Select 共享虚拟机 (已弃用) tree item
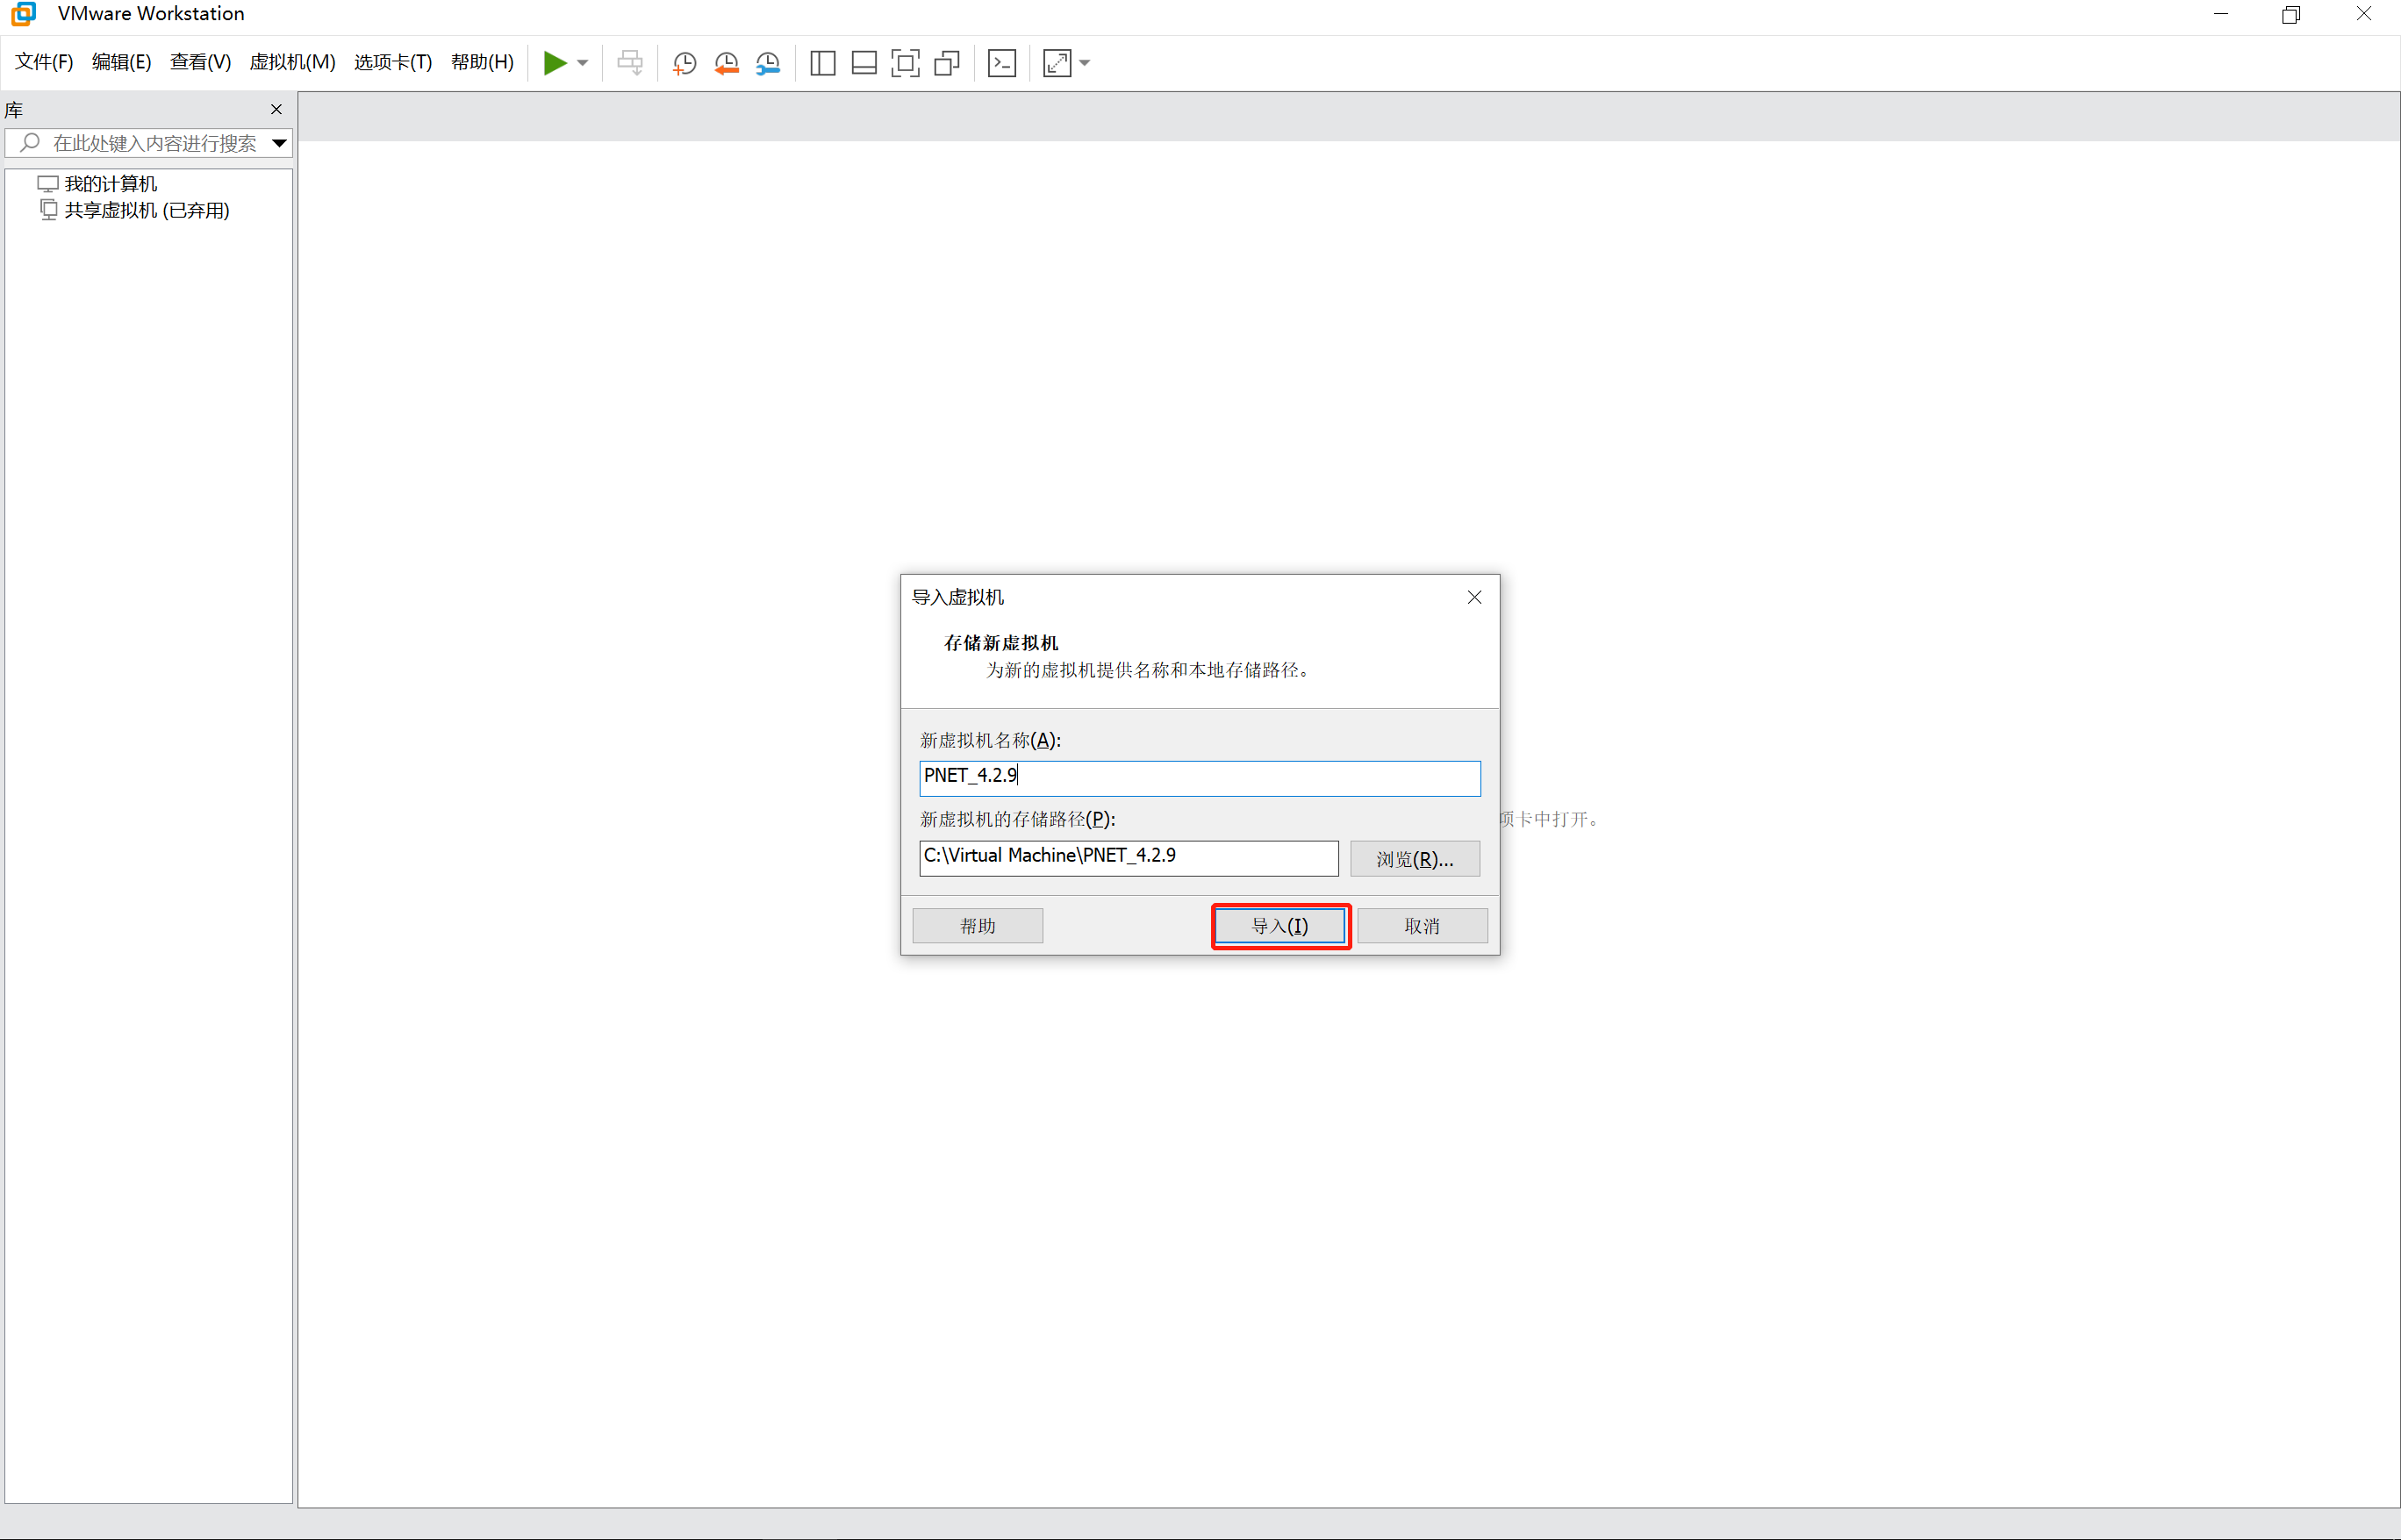2401x1540 pixels. (x=147, y=210)
